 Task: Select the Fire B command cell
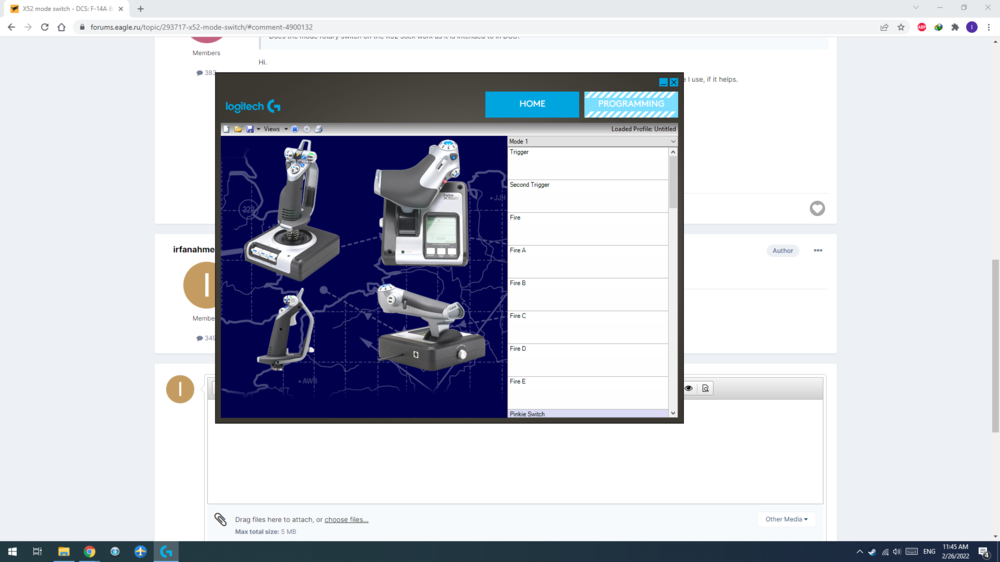(587, 294)
